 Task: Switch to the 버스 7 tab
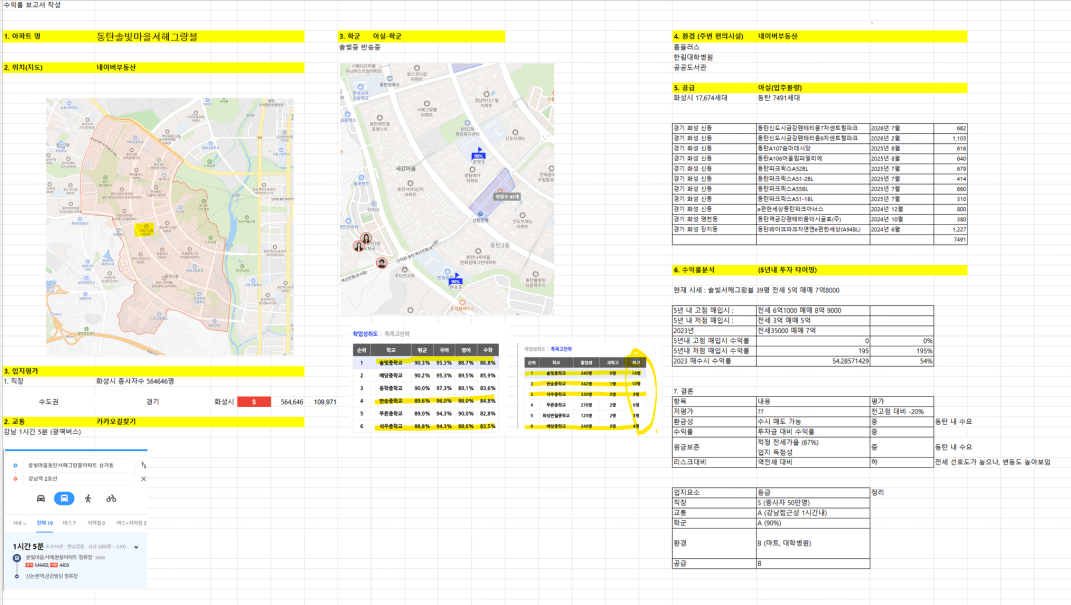click(x=69, y=523)
